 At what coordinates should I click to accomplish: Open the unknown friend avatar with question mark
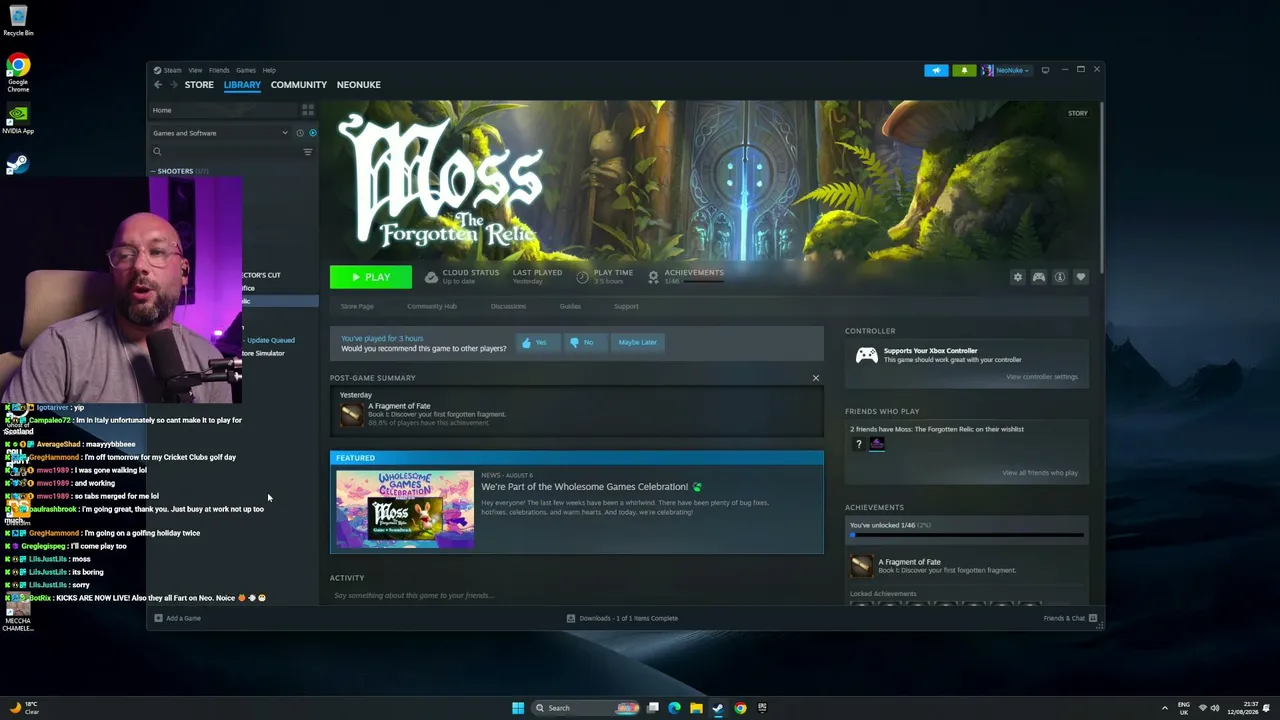coord(858,444)
